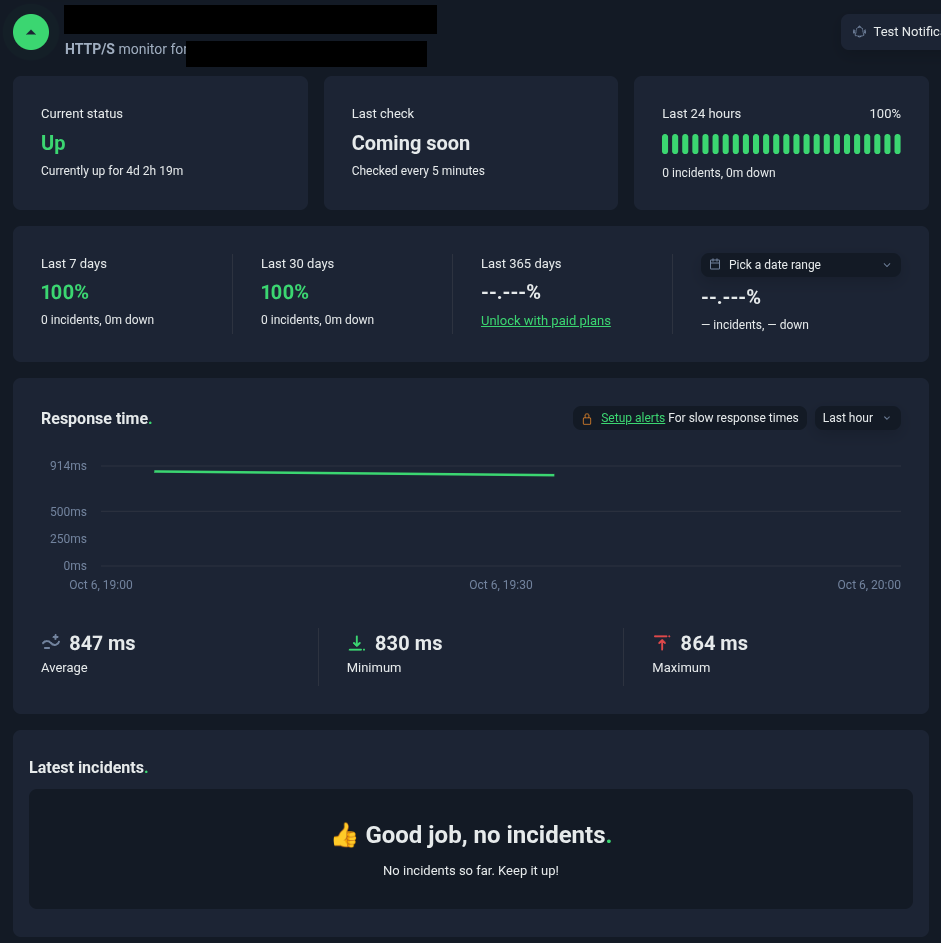Image resolution: width=941 pixels, height=943 pixels.
Task: Click the last bar in Last 24 hours
Action: click(x=897, y=144)
